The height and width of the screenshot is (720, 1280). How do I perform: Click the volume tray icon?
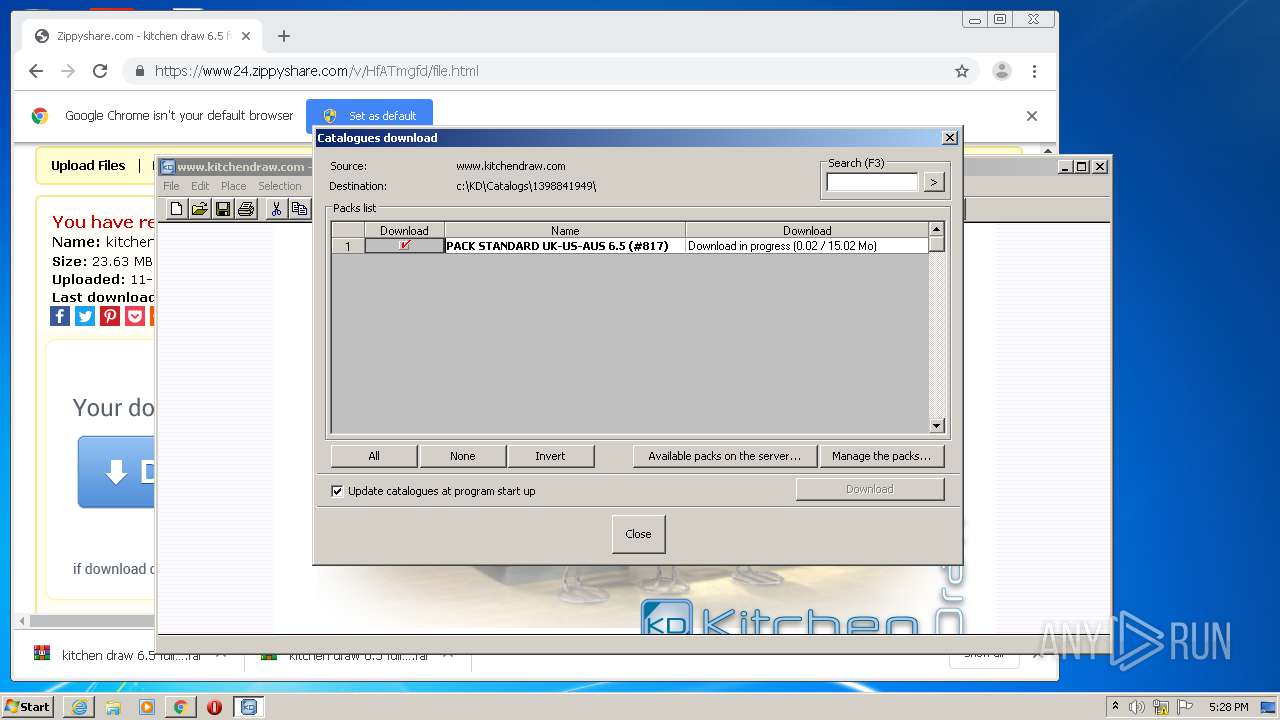coord(1137,707)
